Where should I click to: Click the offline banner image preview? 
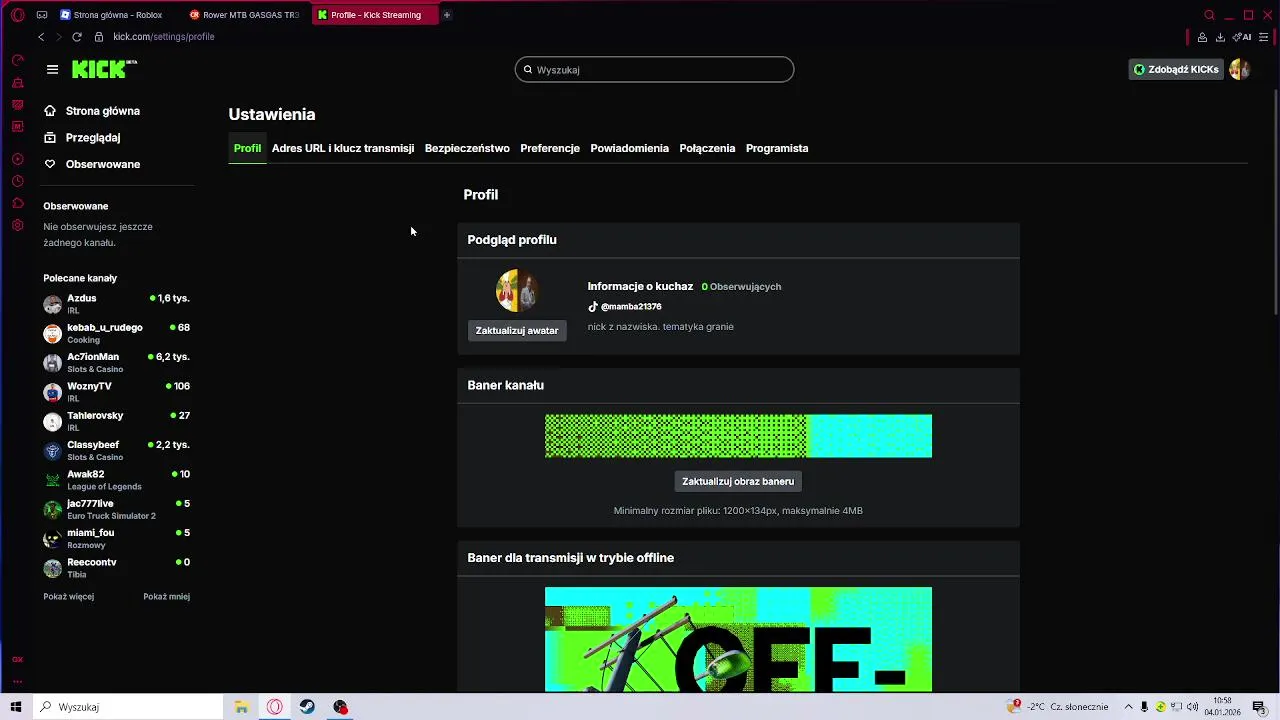738,639
